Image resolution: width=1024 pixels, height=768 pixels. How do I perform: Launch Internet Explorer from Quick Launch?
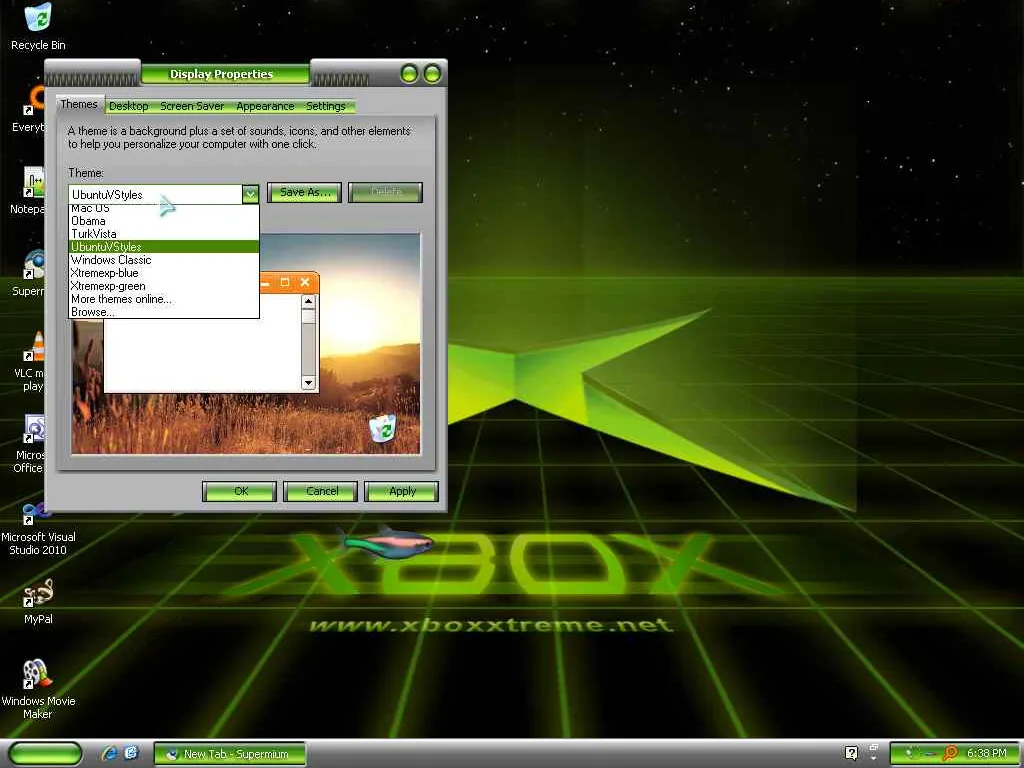[109, 754]
